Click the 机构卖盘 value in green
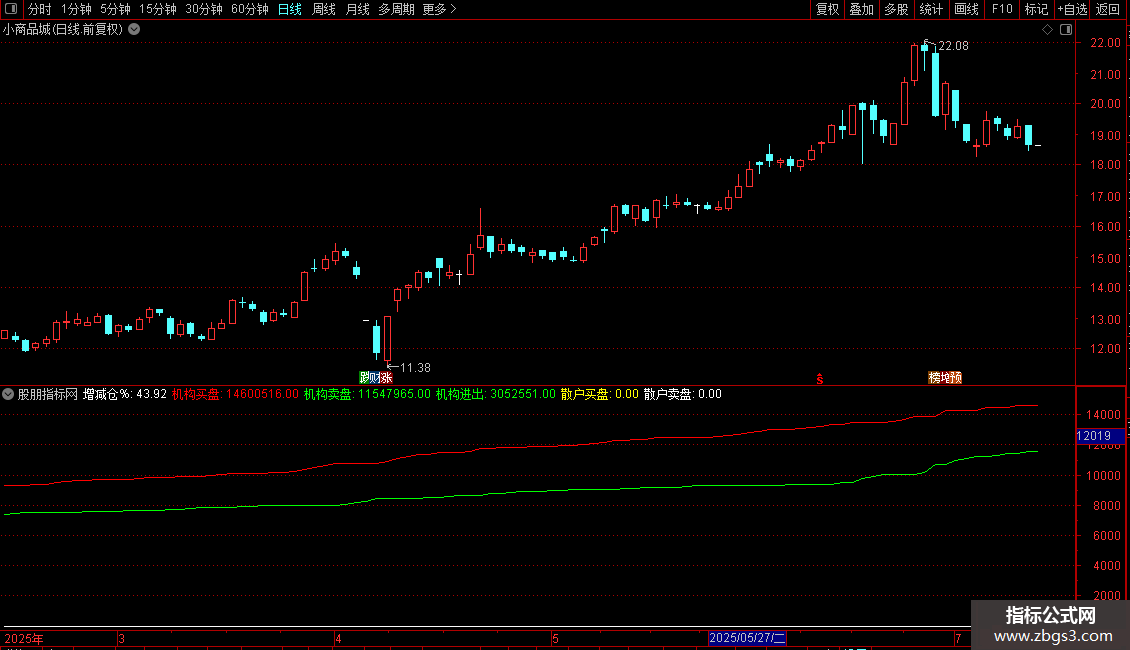The image size is (1130, 650). 394,394
